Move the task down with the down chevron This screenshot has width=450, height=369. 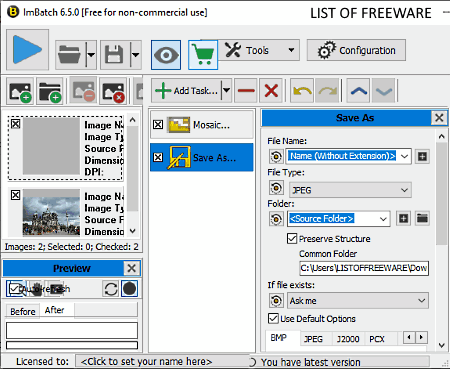pyautogui.click(x=384, y=90)
